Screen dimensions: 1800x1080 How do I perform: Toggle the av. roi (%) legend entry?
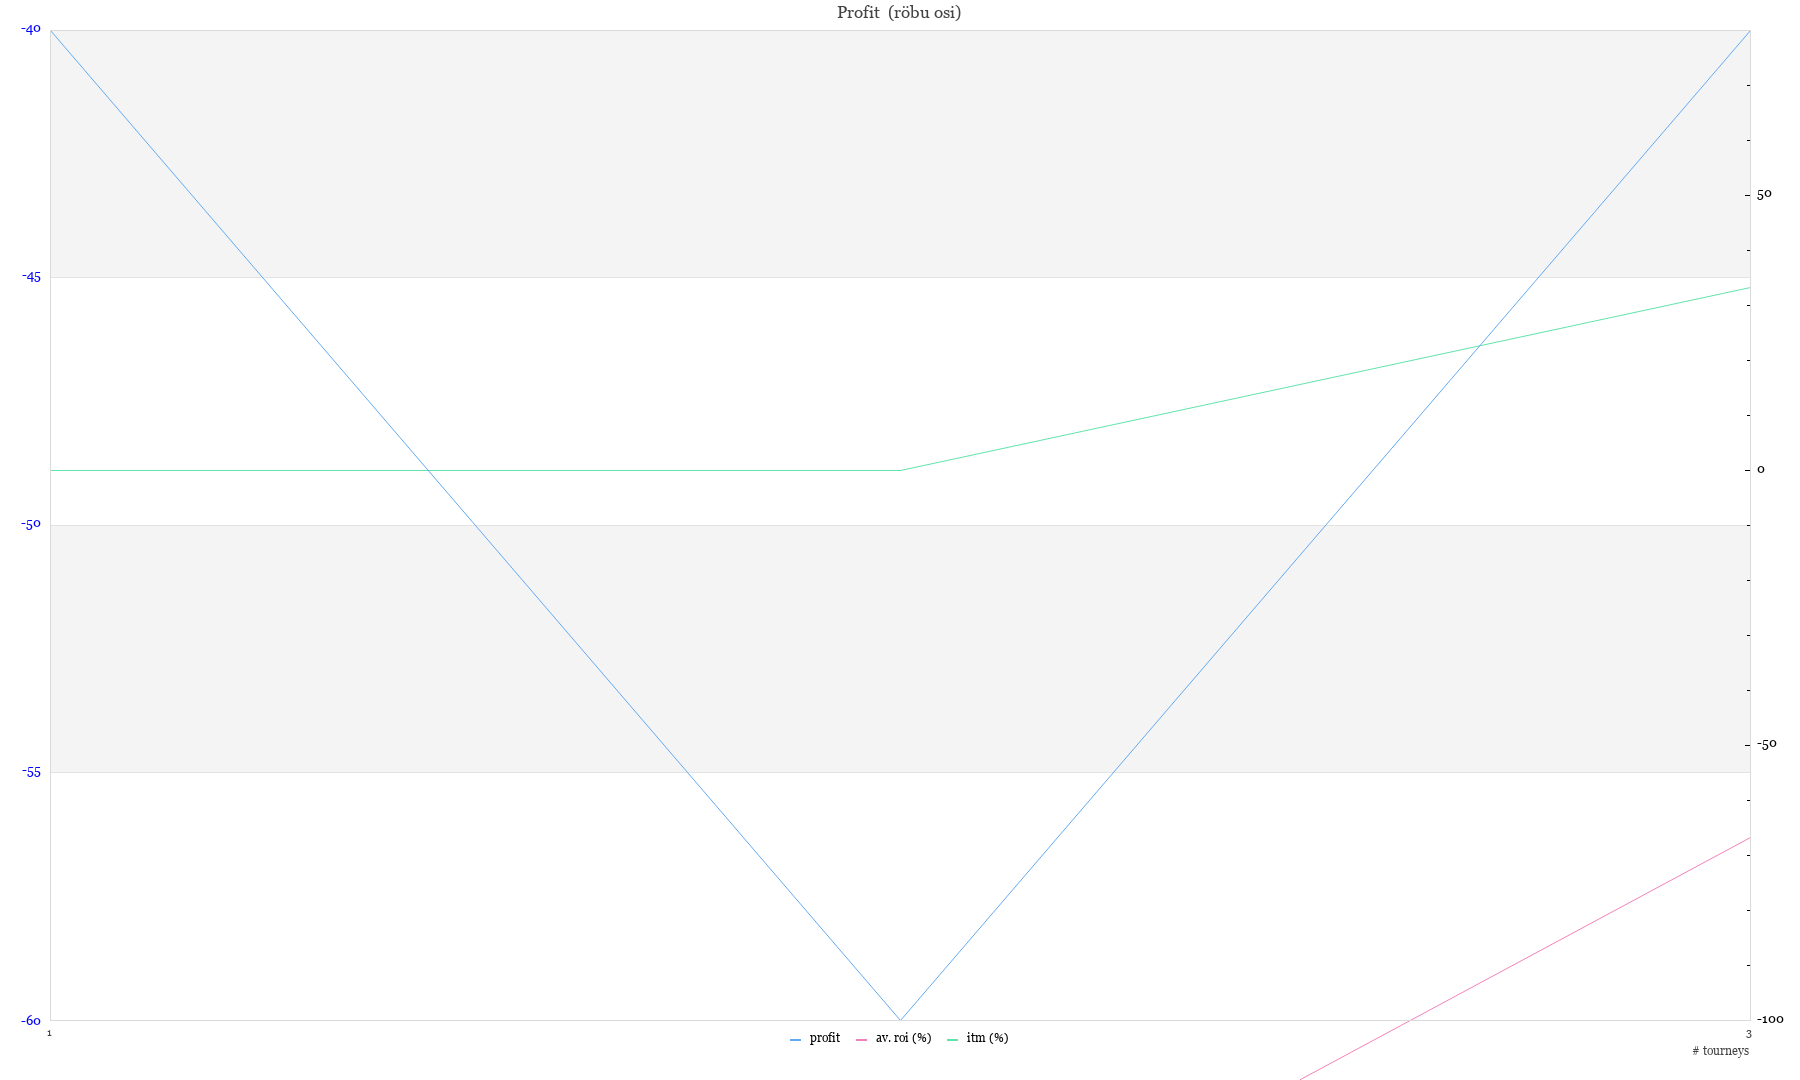tap(903, 1038)
